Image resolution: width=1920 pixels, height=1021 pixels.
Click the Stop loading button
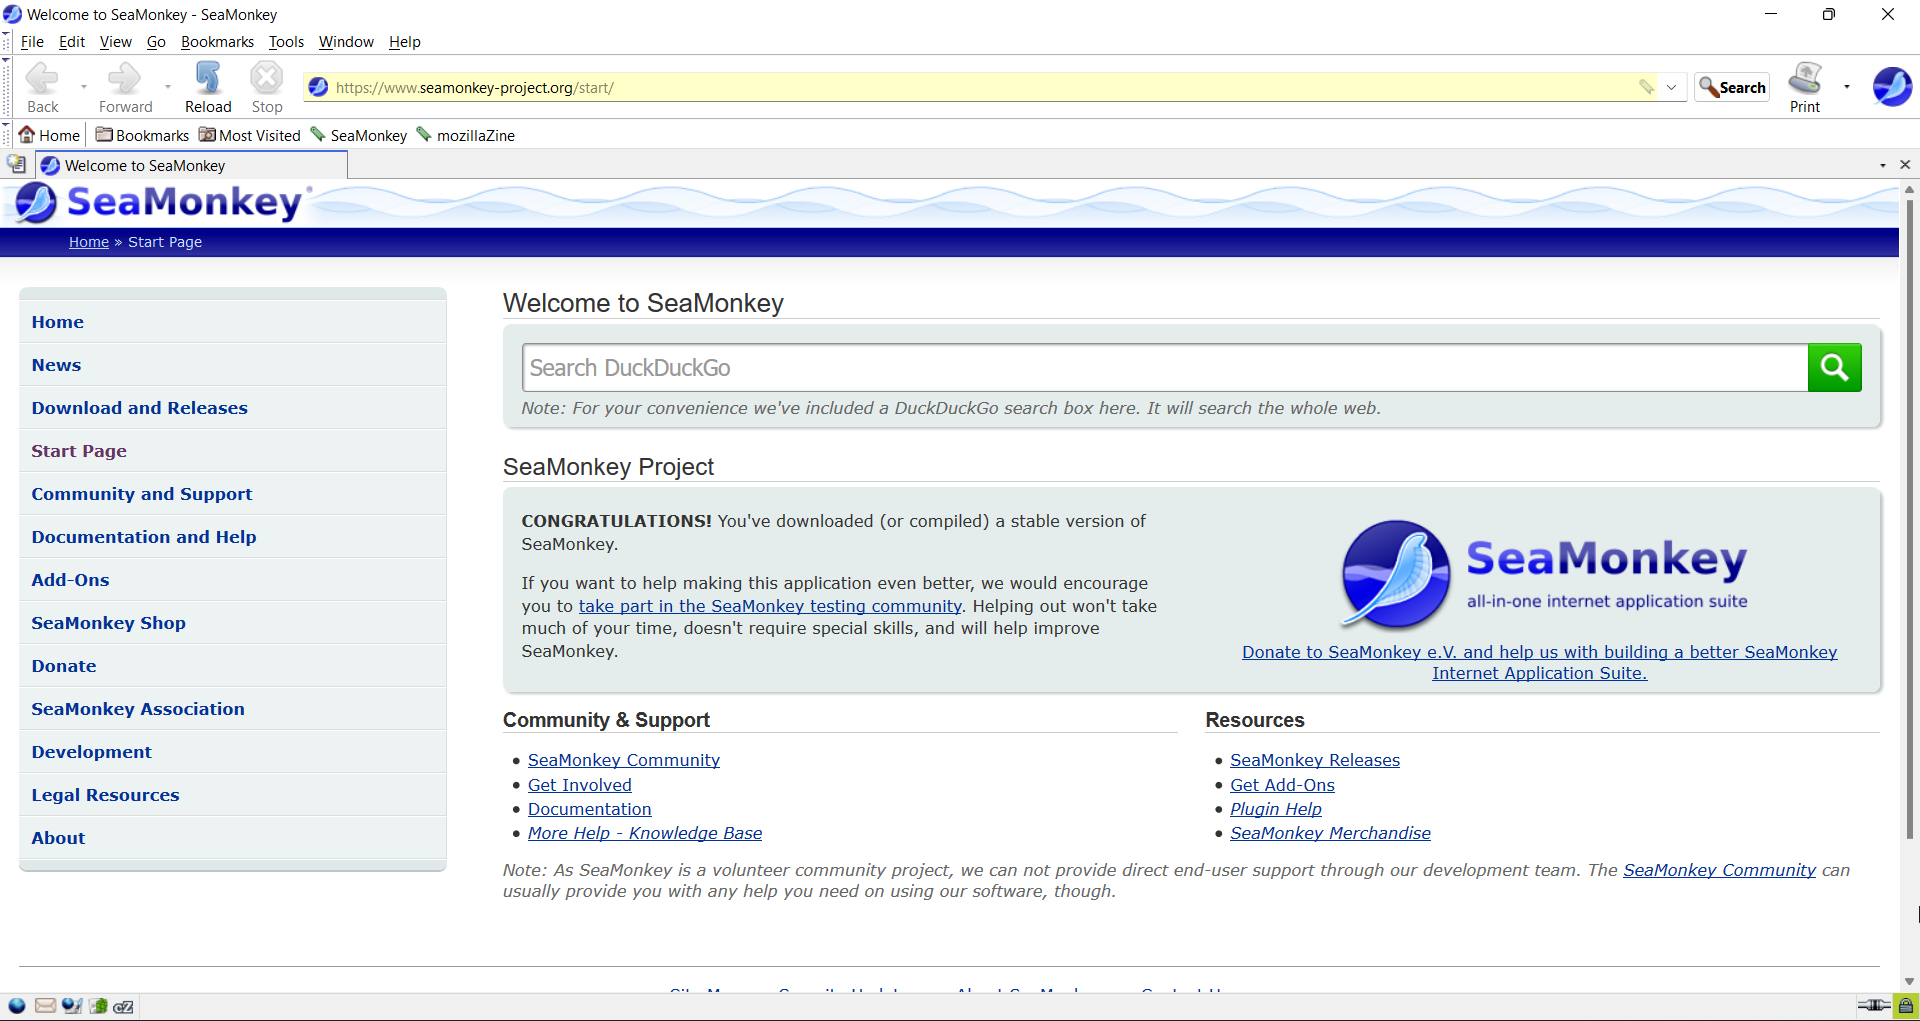pos(267,87)
